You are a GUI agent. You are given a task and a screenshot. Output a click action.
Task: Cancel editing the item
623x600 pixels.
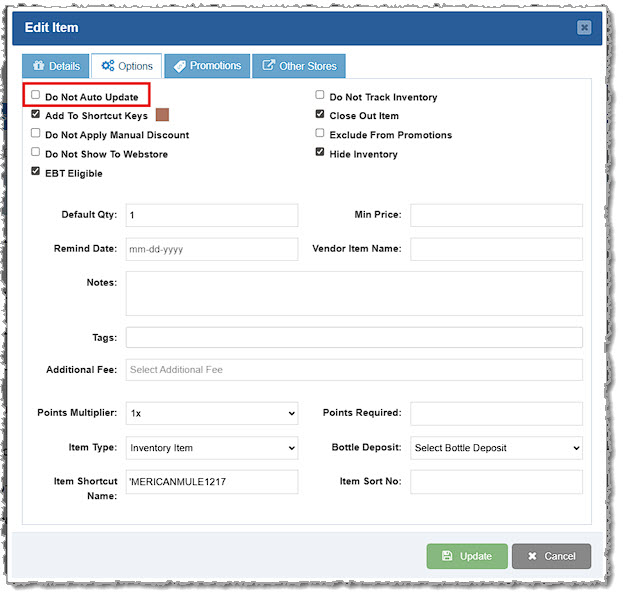[x=551, y=556]
